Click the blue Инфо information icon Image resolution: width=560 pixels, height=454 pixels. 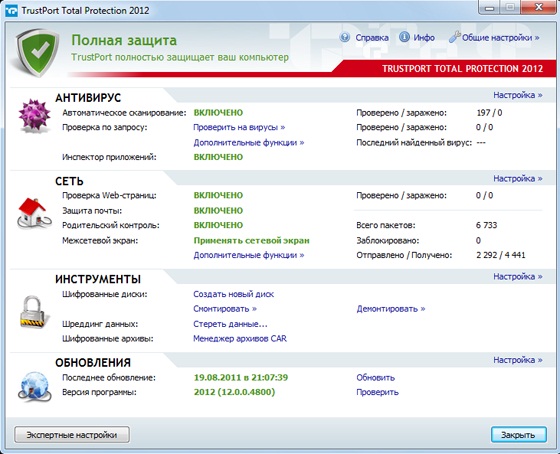(404, 37)
